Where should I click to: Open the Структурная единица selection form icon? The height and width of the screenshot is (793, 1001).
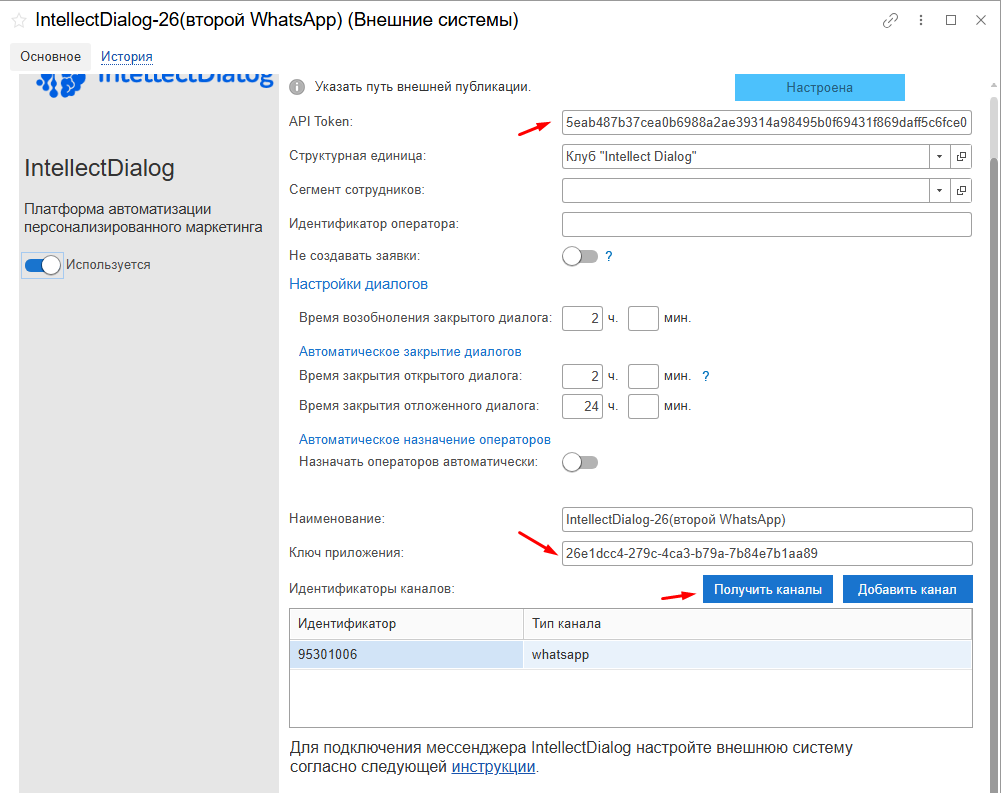(x=961, y=157)
